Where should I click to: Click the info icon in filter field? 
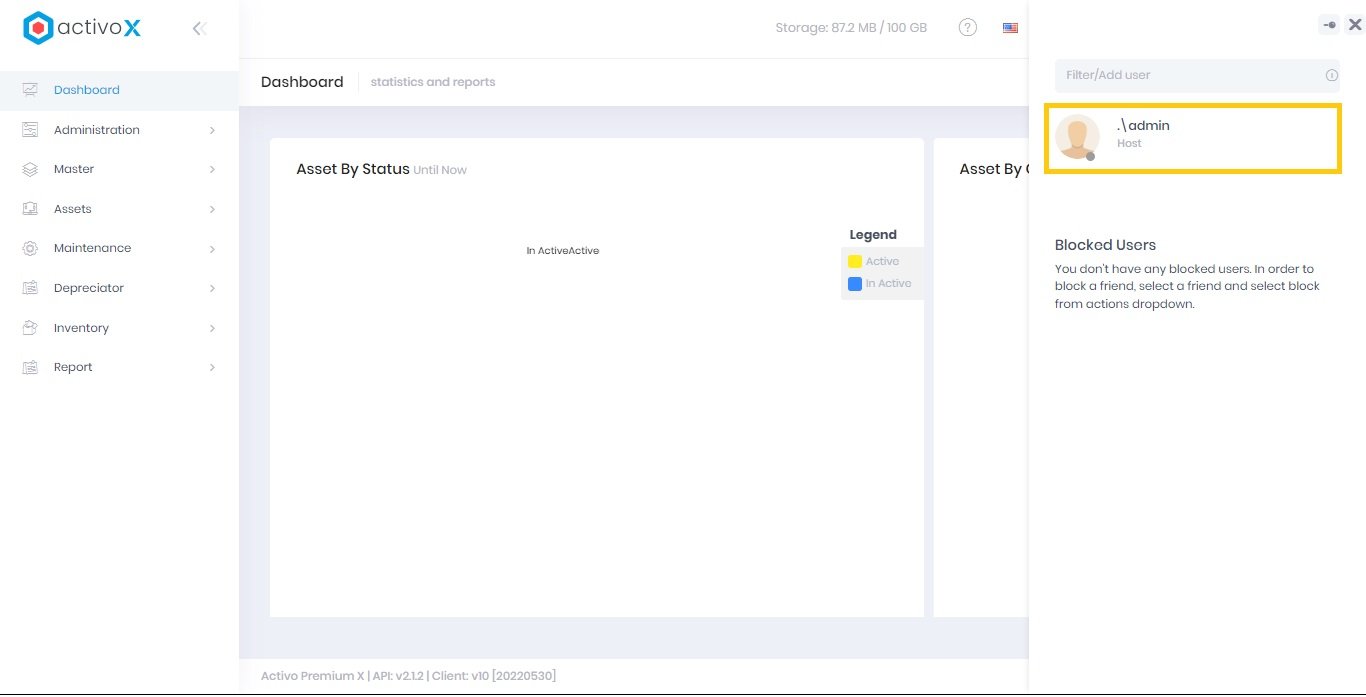click(x=1331, y=75)
